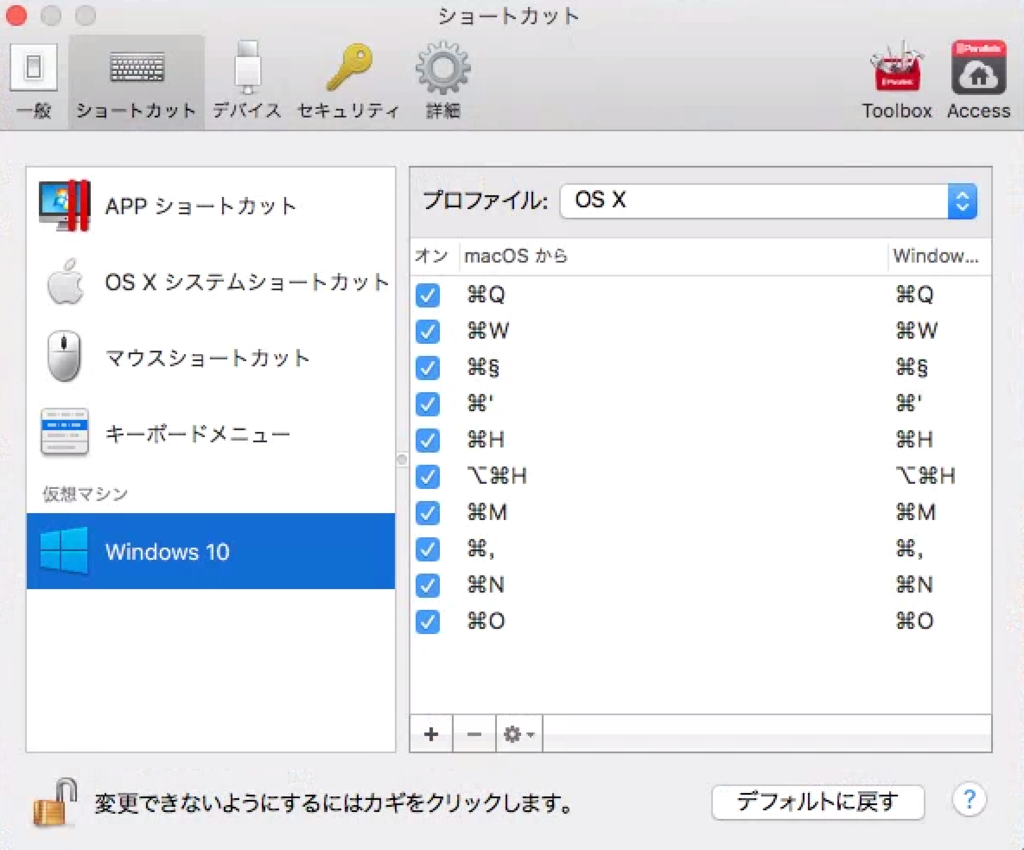Select APP ショートカット in the sidebar
The image size is (1024, 850).
[x=211, y=206]
